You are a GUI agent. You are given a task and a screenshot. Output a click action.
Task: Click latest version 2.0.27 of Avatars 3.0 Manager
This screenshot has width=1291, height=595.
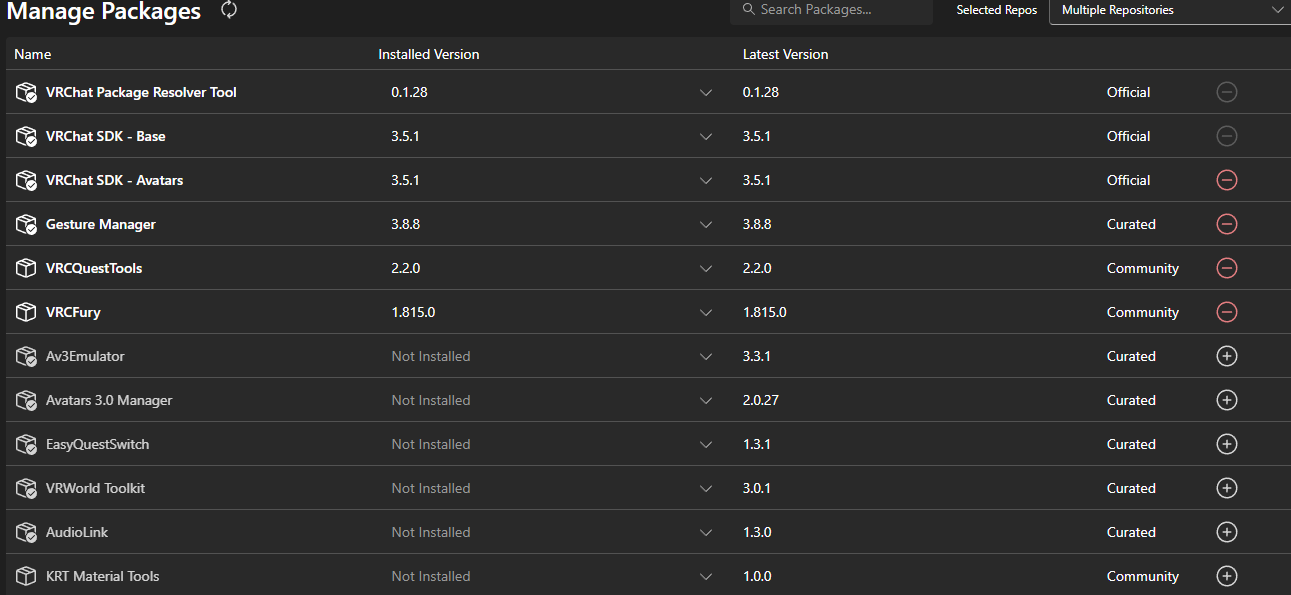[x=761, y=400]
